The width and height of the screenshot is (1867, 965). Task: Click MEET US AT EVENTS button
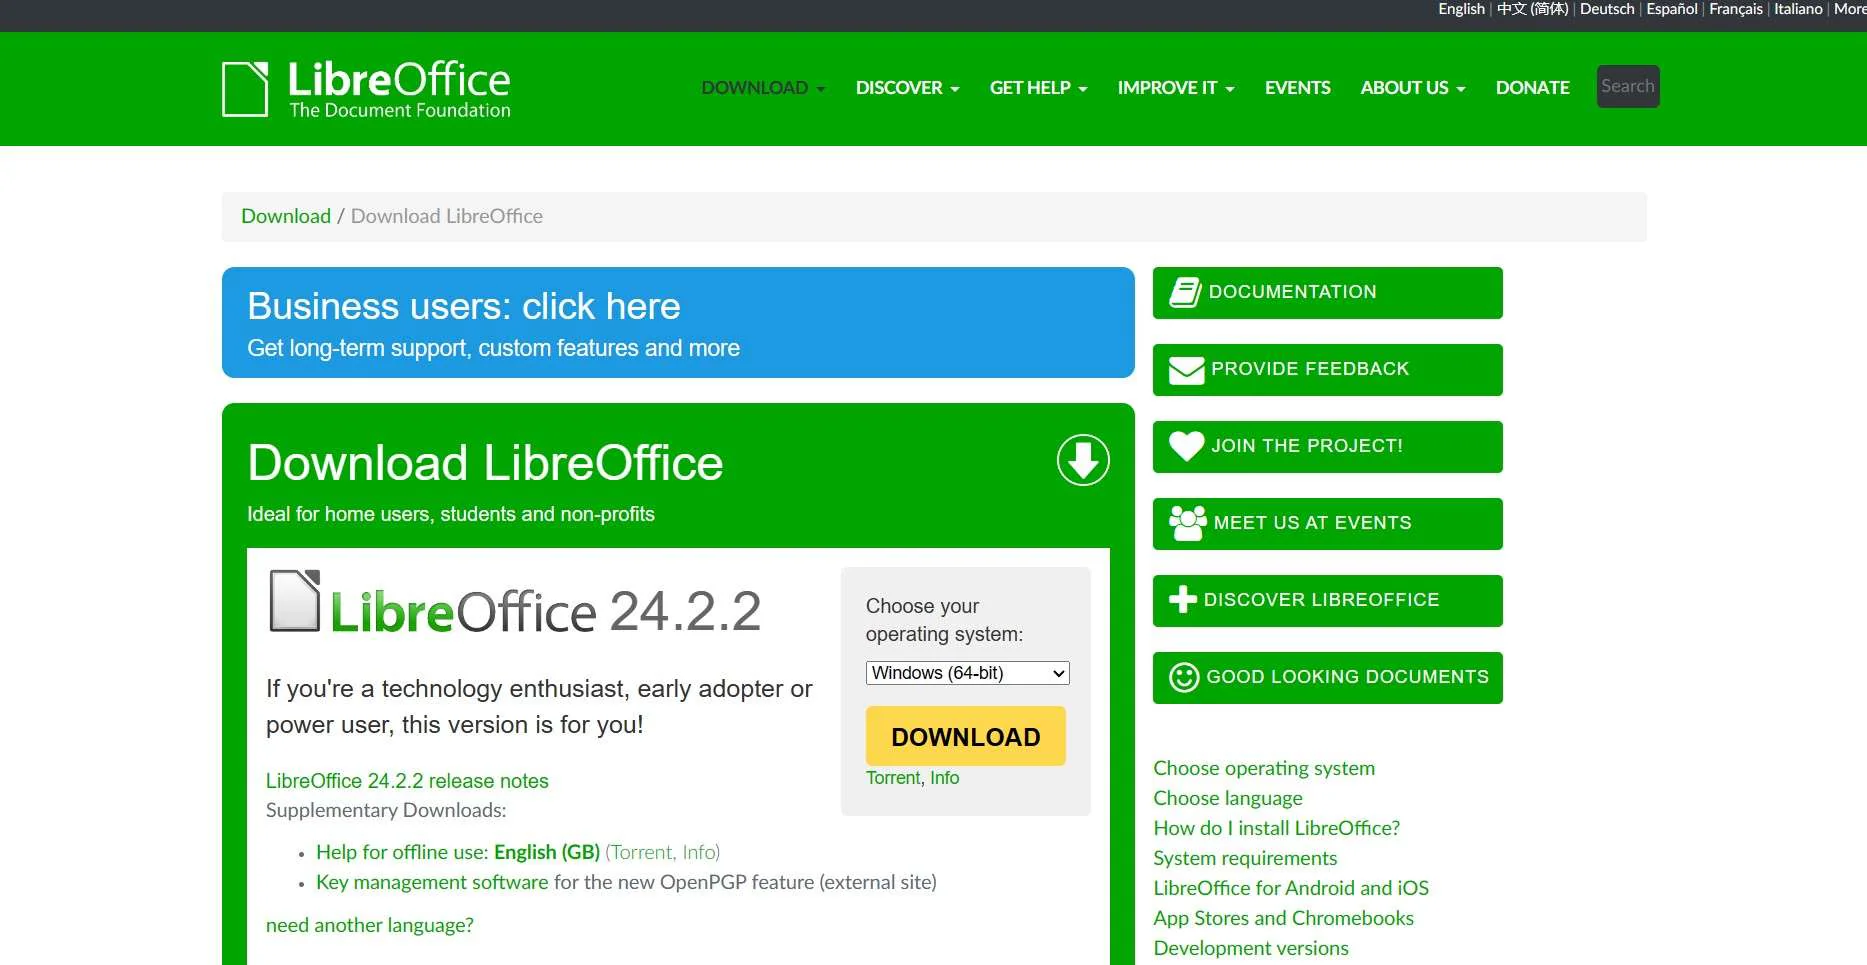pos(1327,524)
